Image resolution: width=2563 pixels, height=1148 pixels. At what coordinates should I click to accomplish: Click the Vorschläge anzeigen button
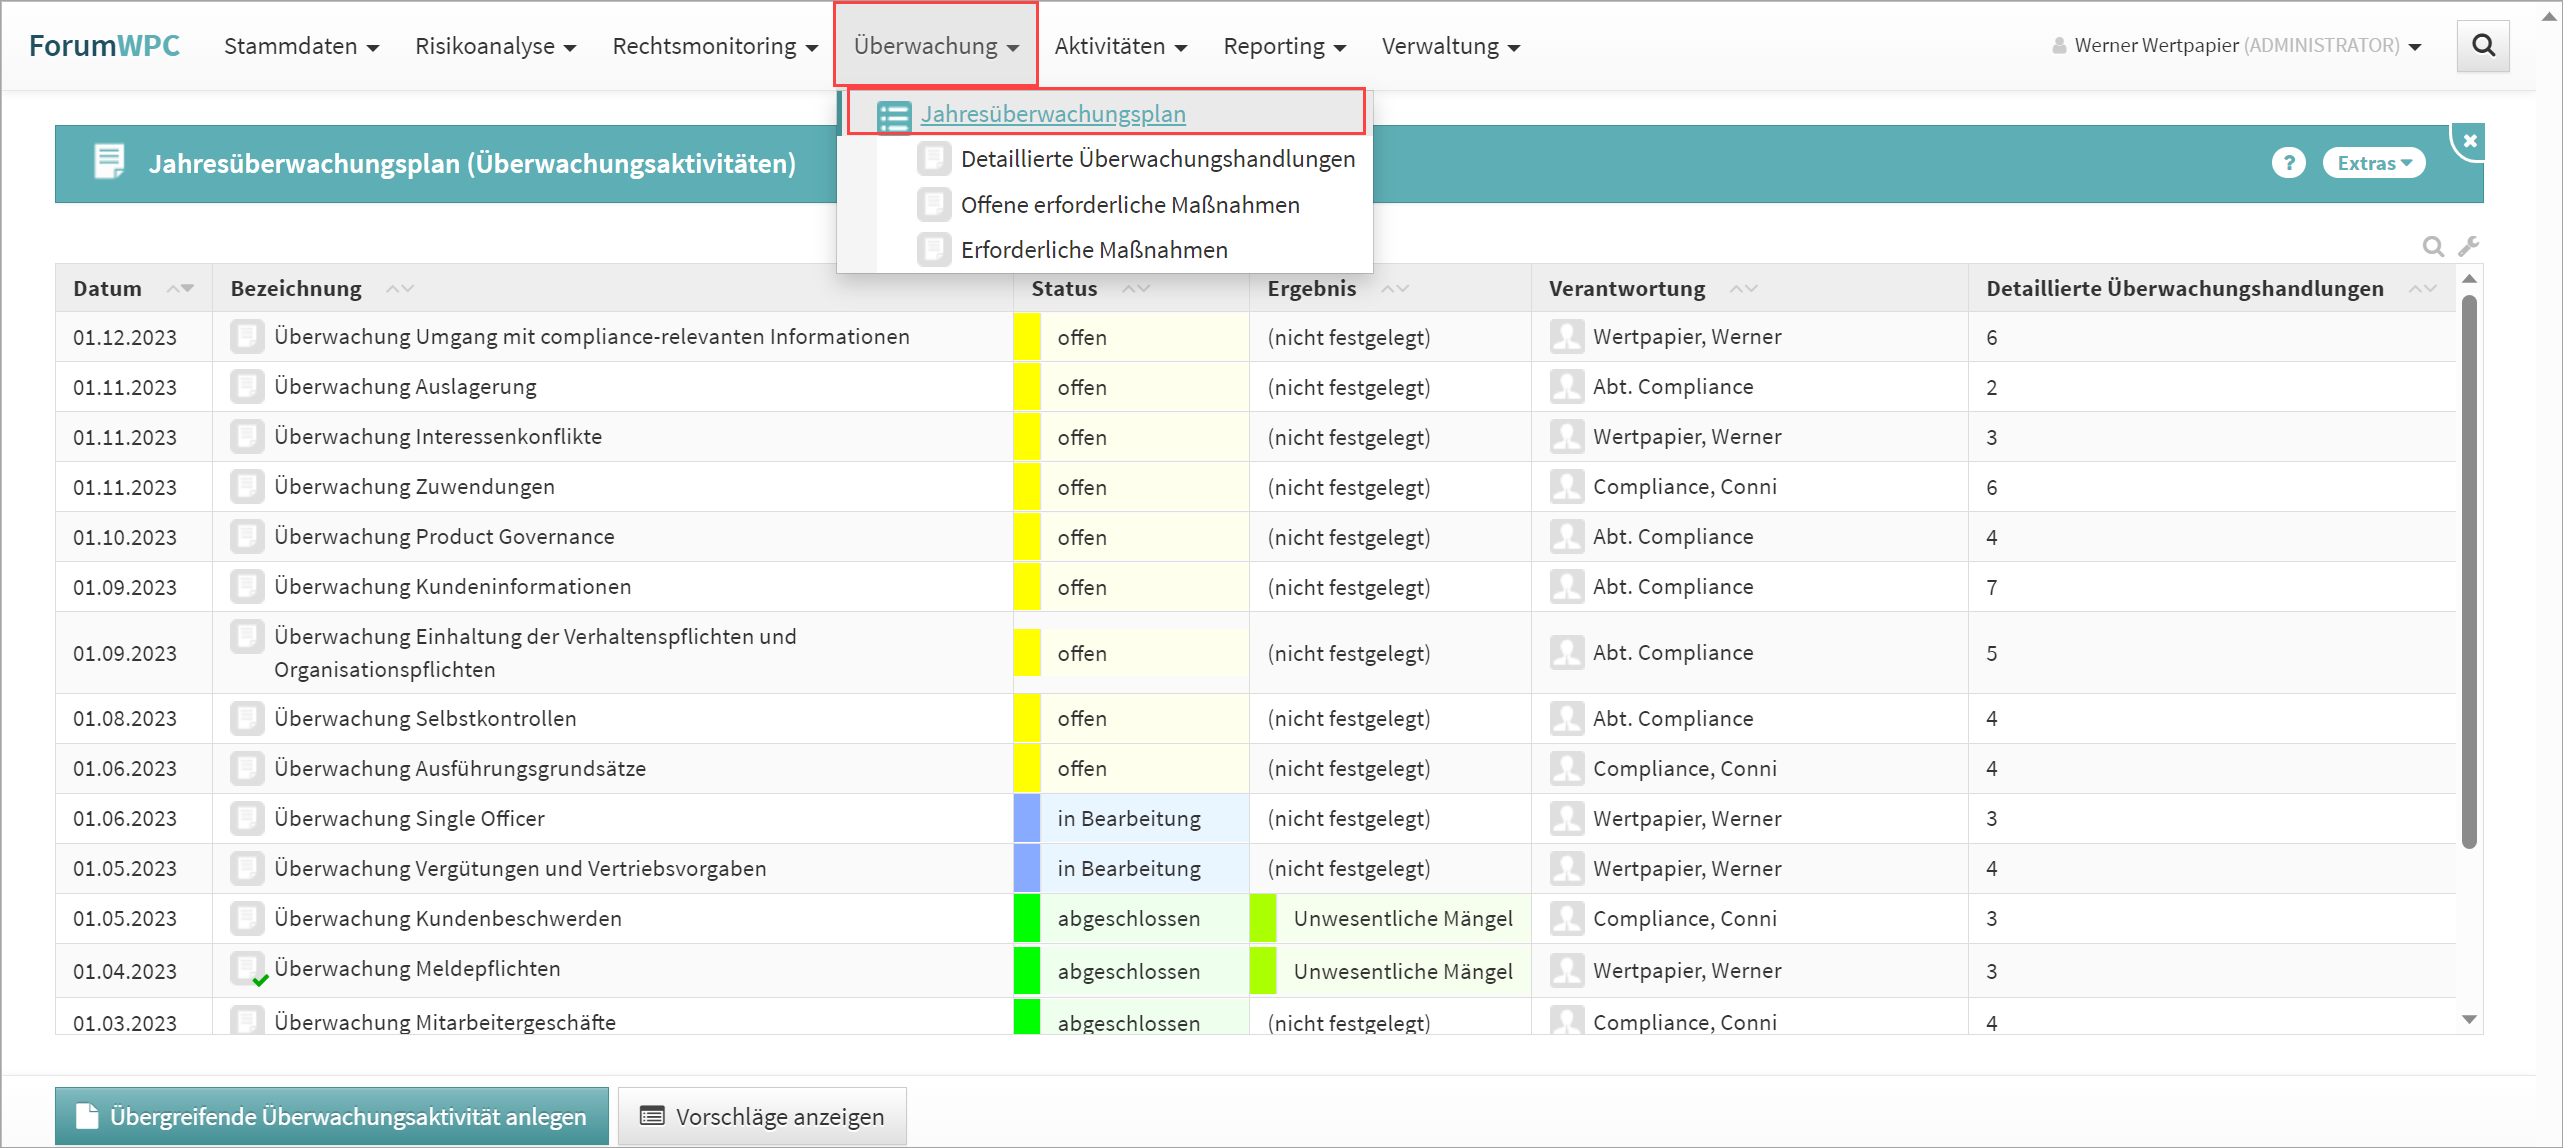762,1116
